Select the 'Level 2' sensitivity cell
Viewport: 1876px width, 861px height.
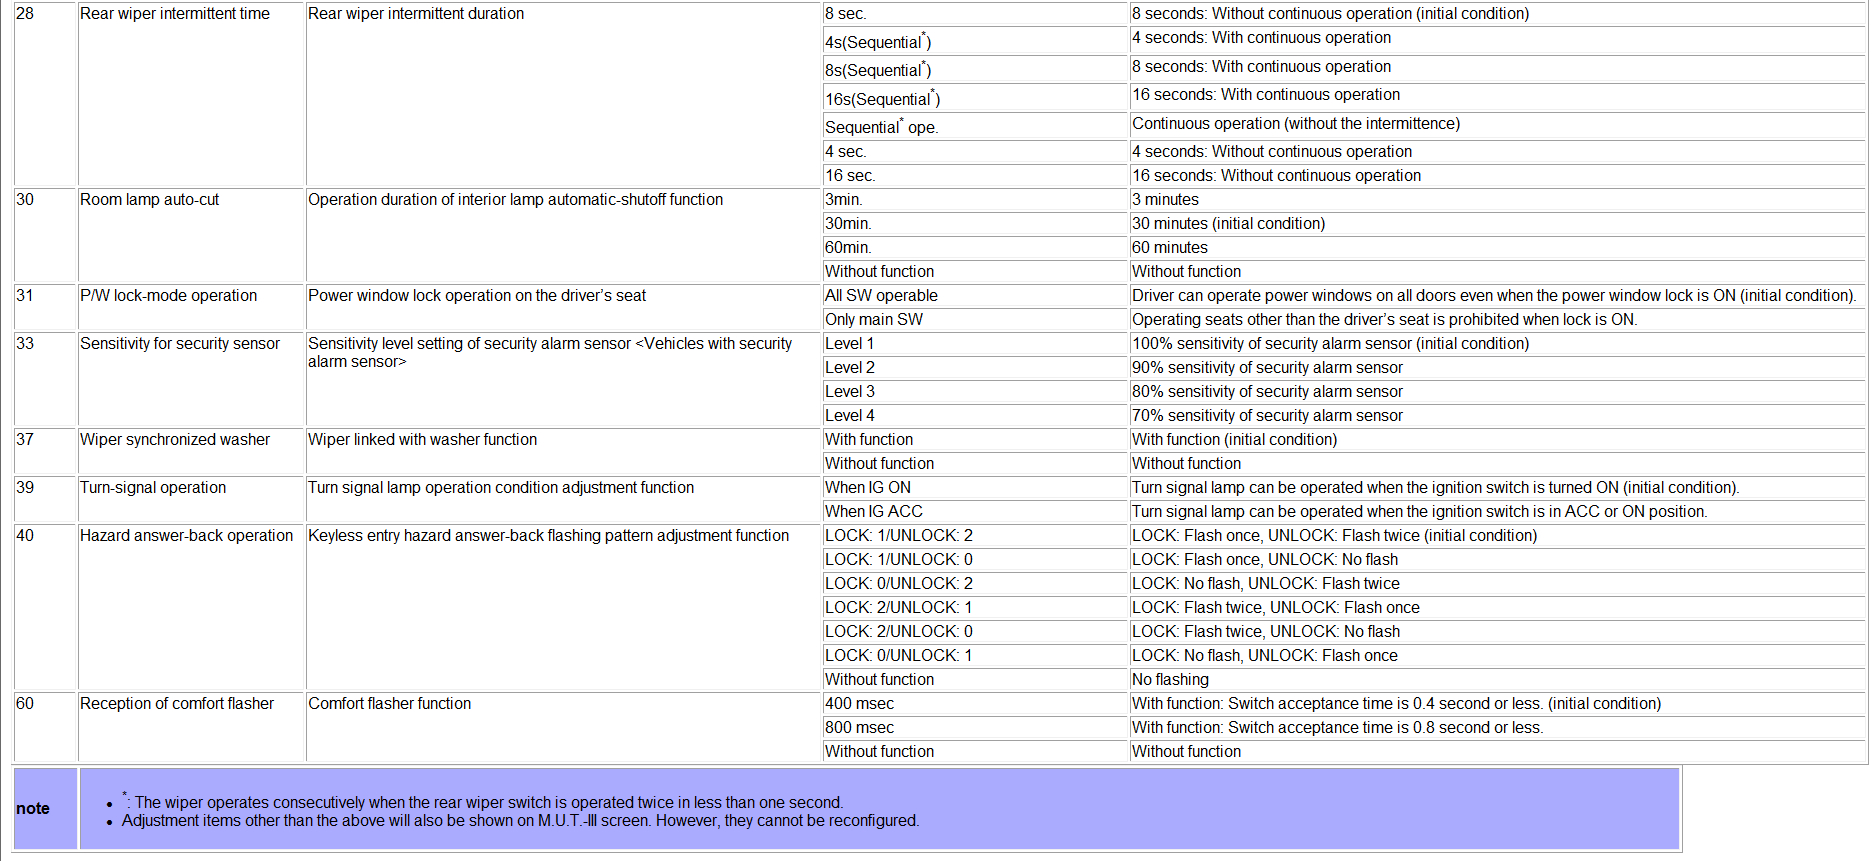975,368
